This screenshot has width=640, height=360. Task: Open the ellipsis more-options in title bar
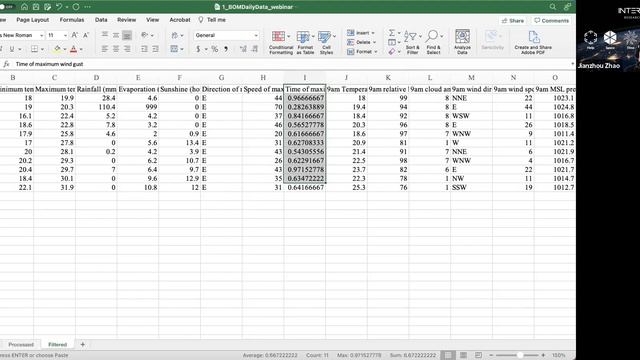tap(87, 7)
